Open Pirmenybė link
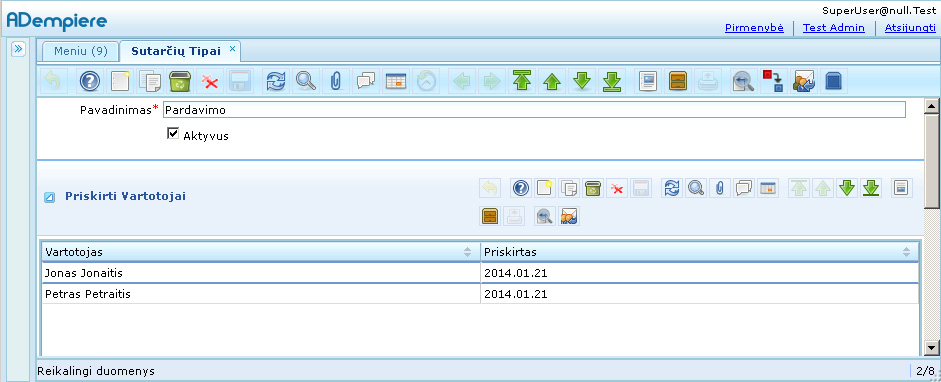This screenshot has width=941, height=382. click(754, 28)
